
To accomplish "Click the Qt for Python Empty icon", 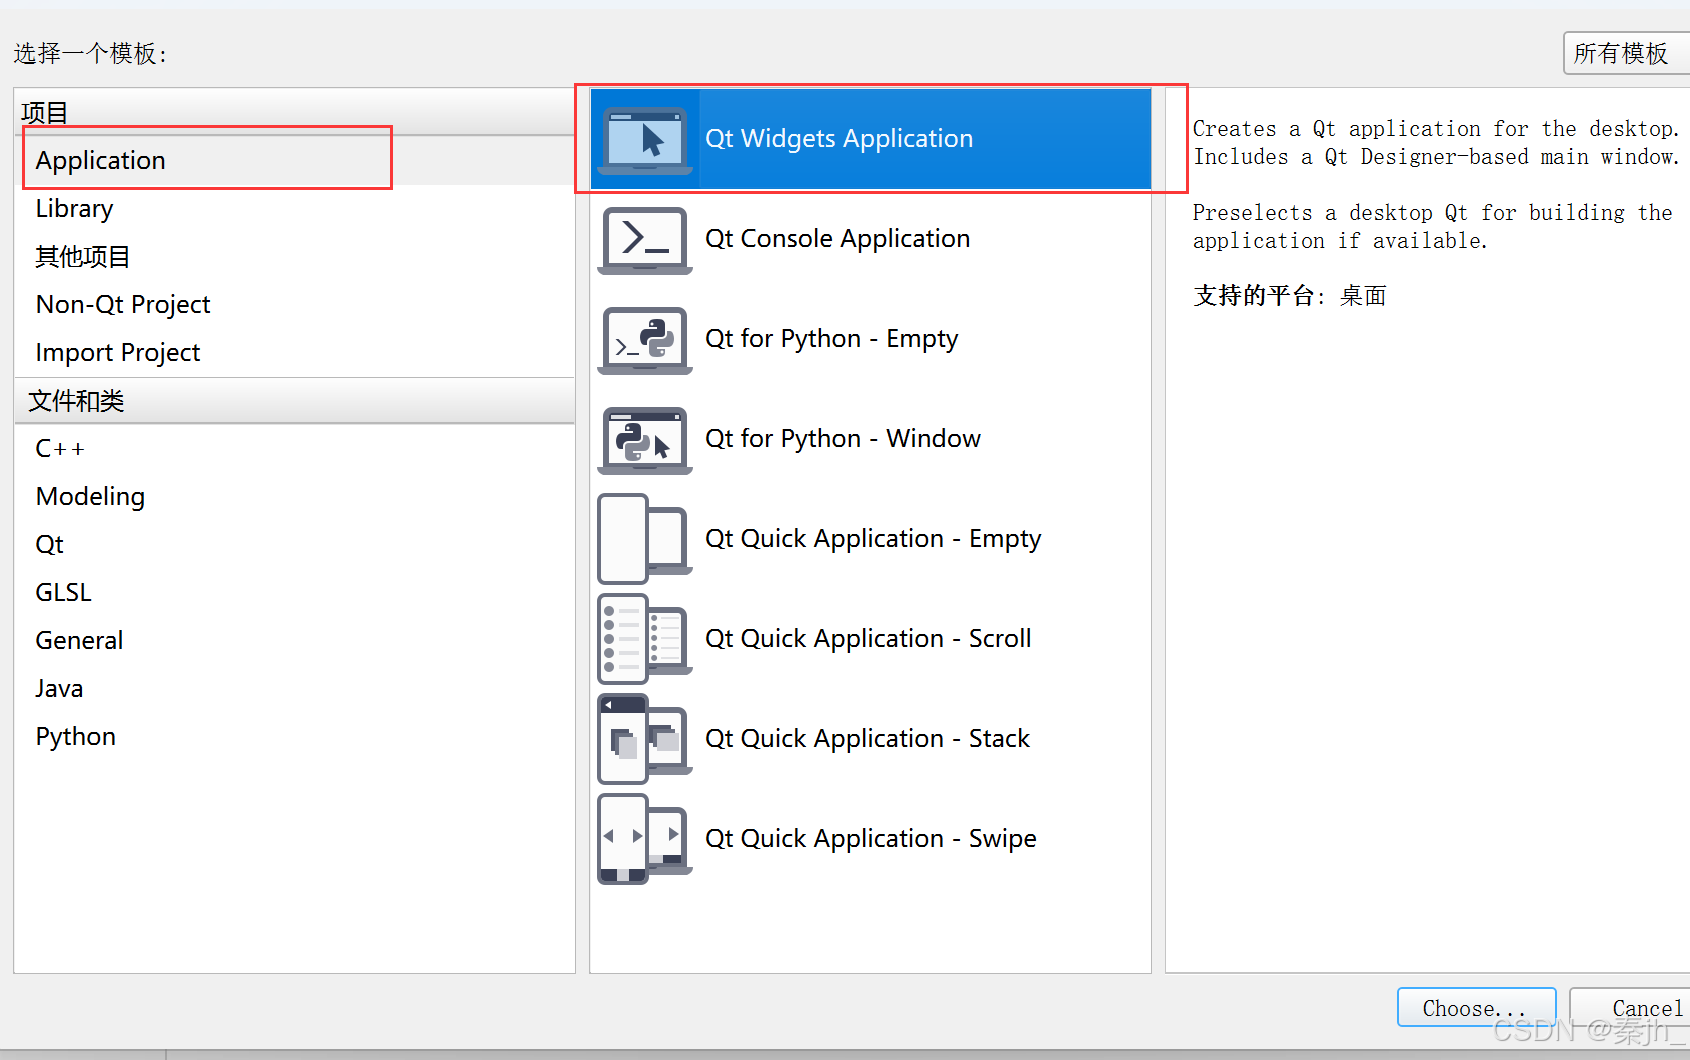I will pyautogui.click(x=645, y=340).
